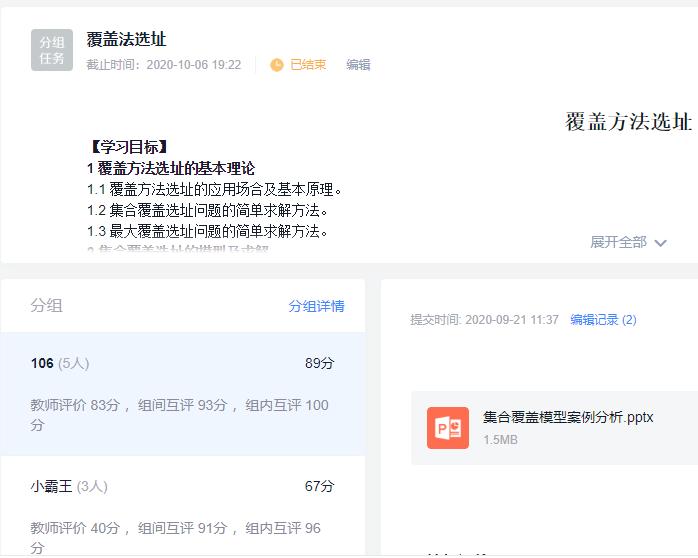The height and width of the screenshot is (558, 698).
Task: Open 编辑记录 (2) history link
Action: 603,320
